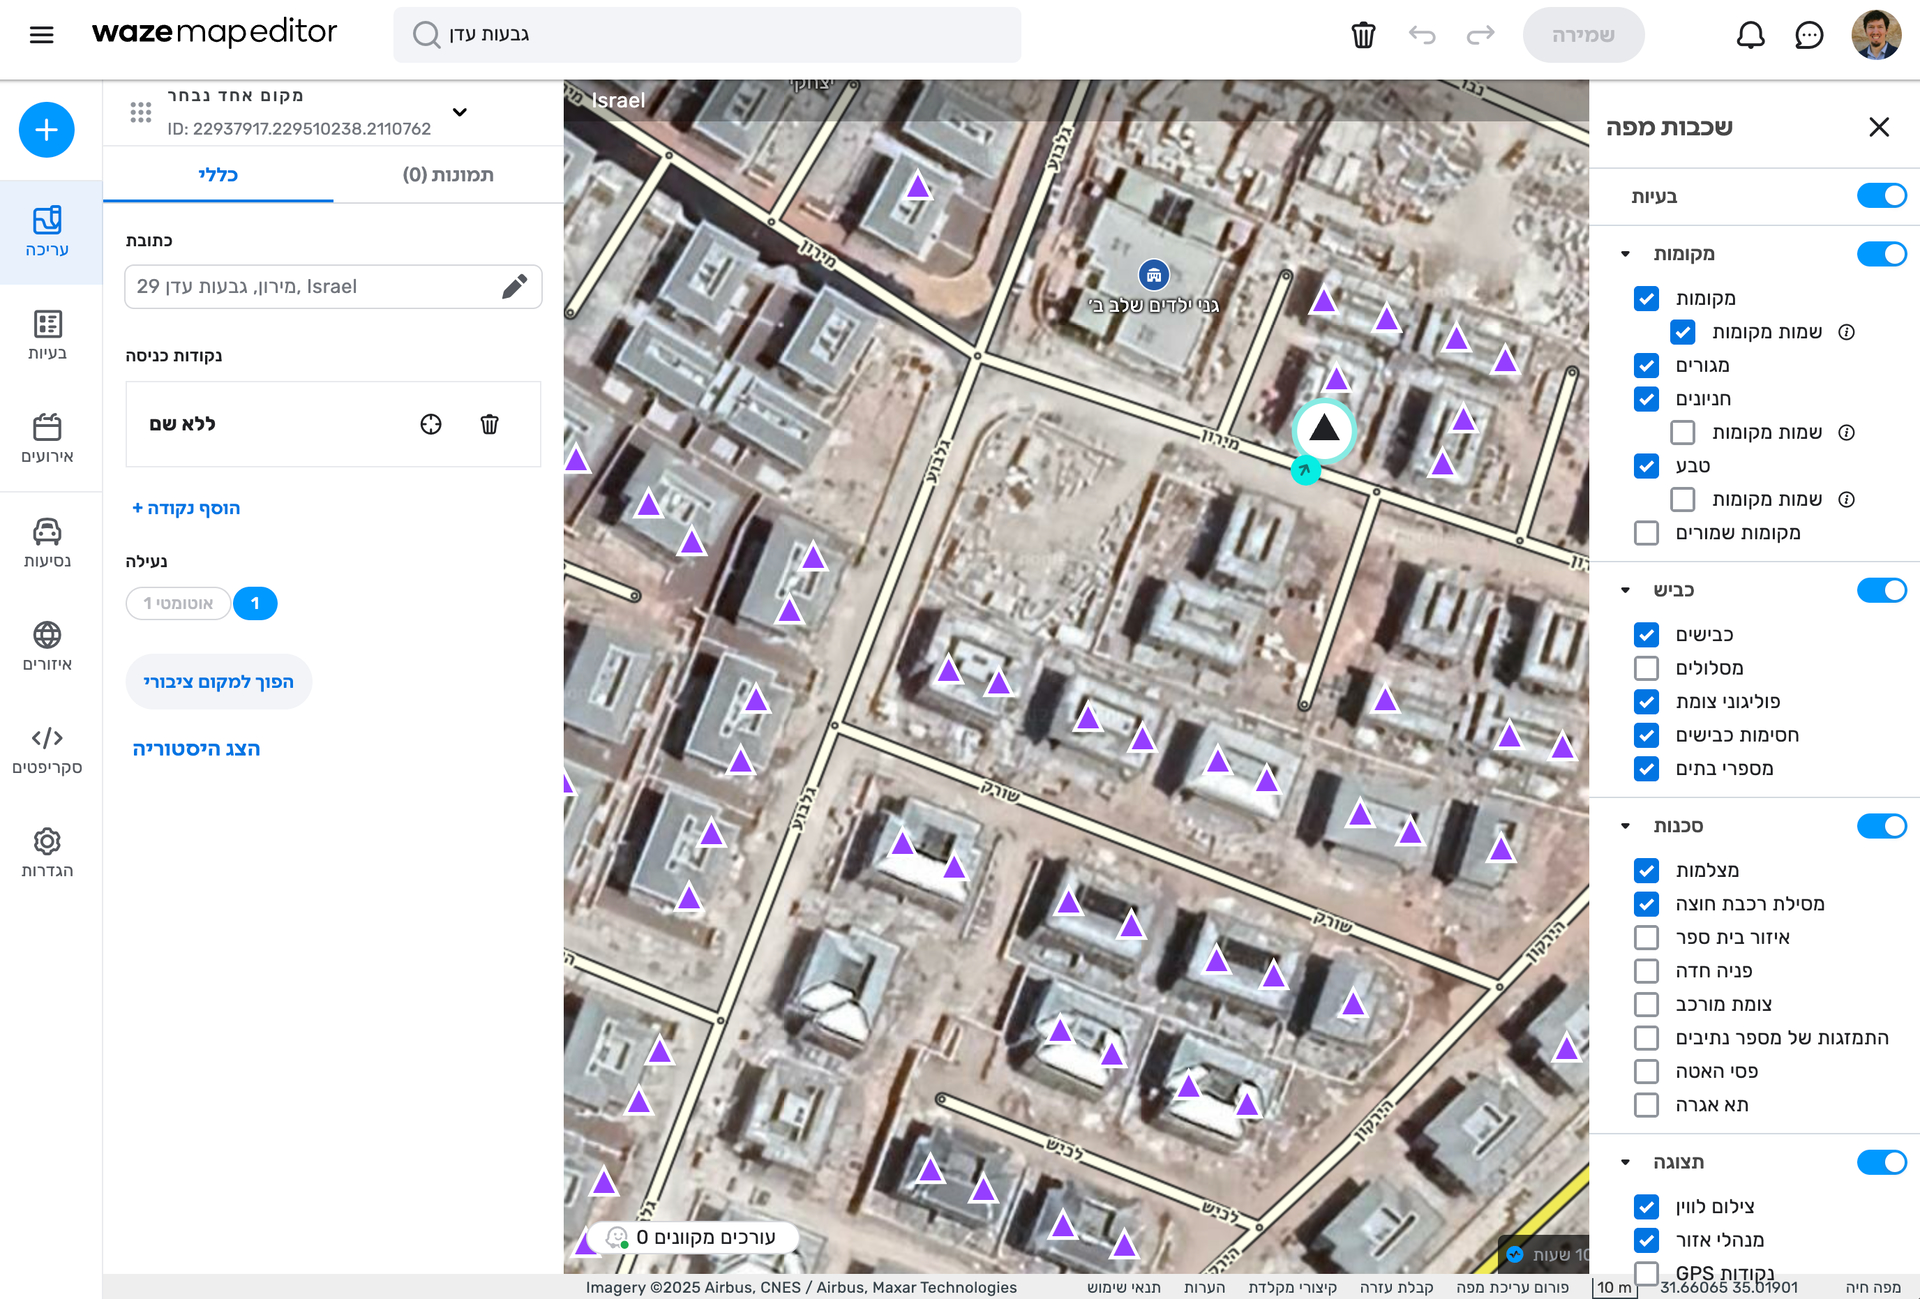Viewport: 1920px width, 1299px height.
Task: Open the hamburger main menu
Action: pos(41,35)
